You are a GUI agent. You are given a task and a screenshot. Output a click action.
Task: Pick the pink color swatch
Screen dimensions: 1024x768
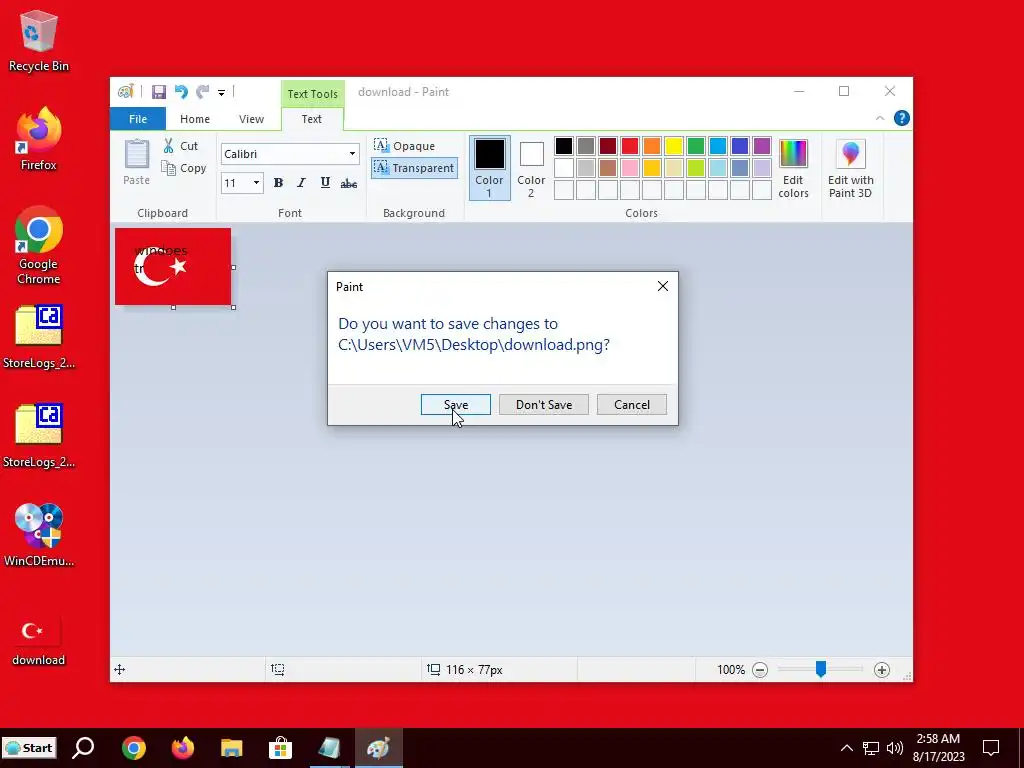[x=630, y=168]
